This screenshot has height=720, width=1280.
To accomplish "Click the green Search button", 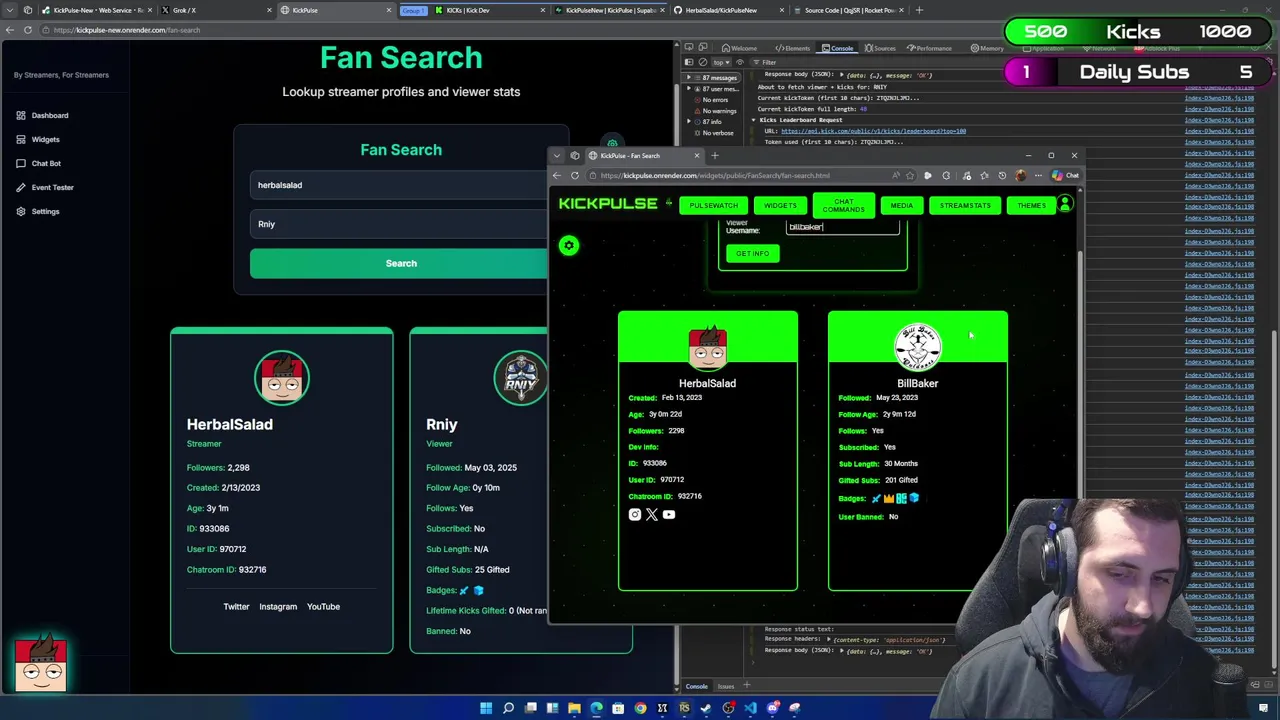I will pos(401,263).
